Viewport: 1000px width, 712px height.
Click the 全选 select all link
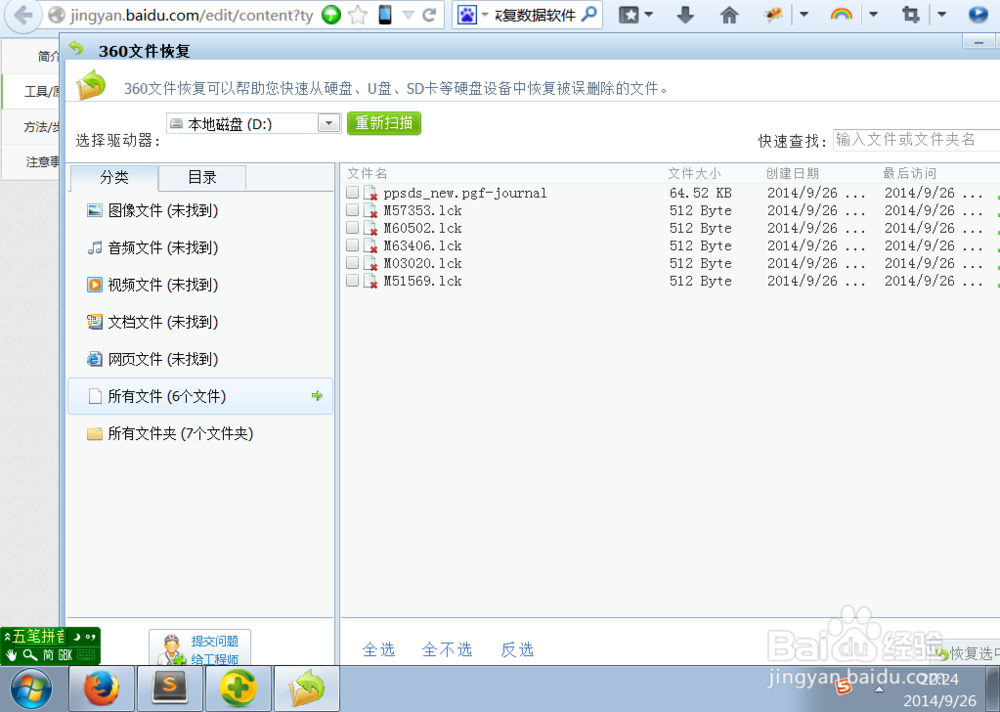pyautogui.click(x=379, y=649)
